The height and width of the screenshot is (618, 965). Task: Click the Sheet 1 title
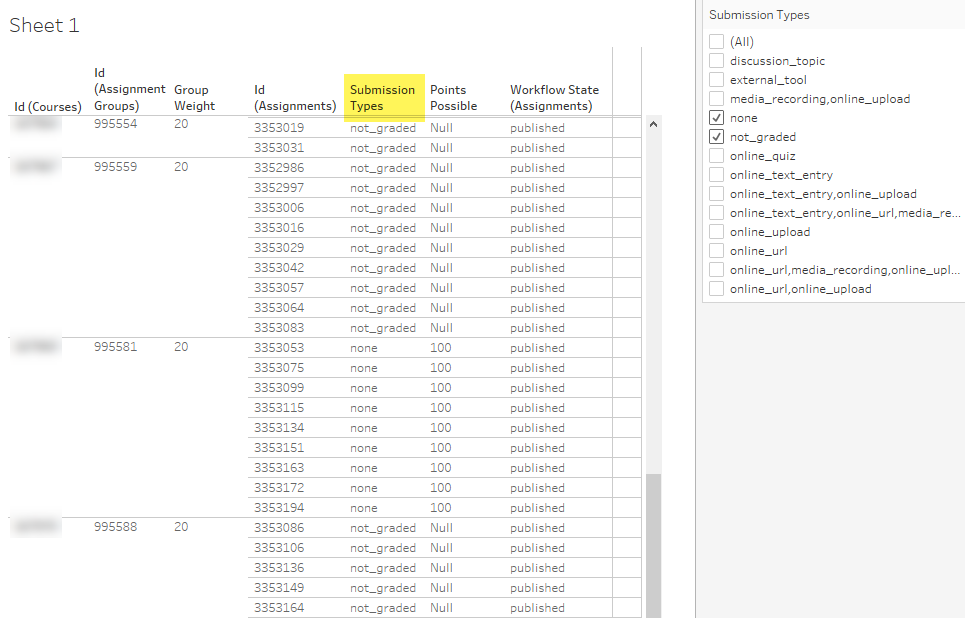(44, 25)
